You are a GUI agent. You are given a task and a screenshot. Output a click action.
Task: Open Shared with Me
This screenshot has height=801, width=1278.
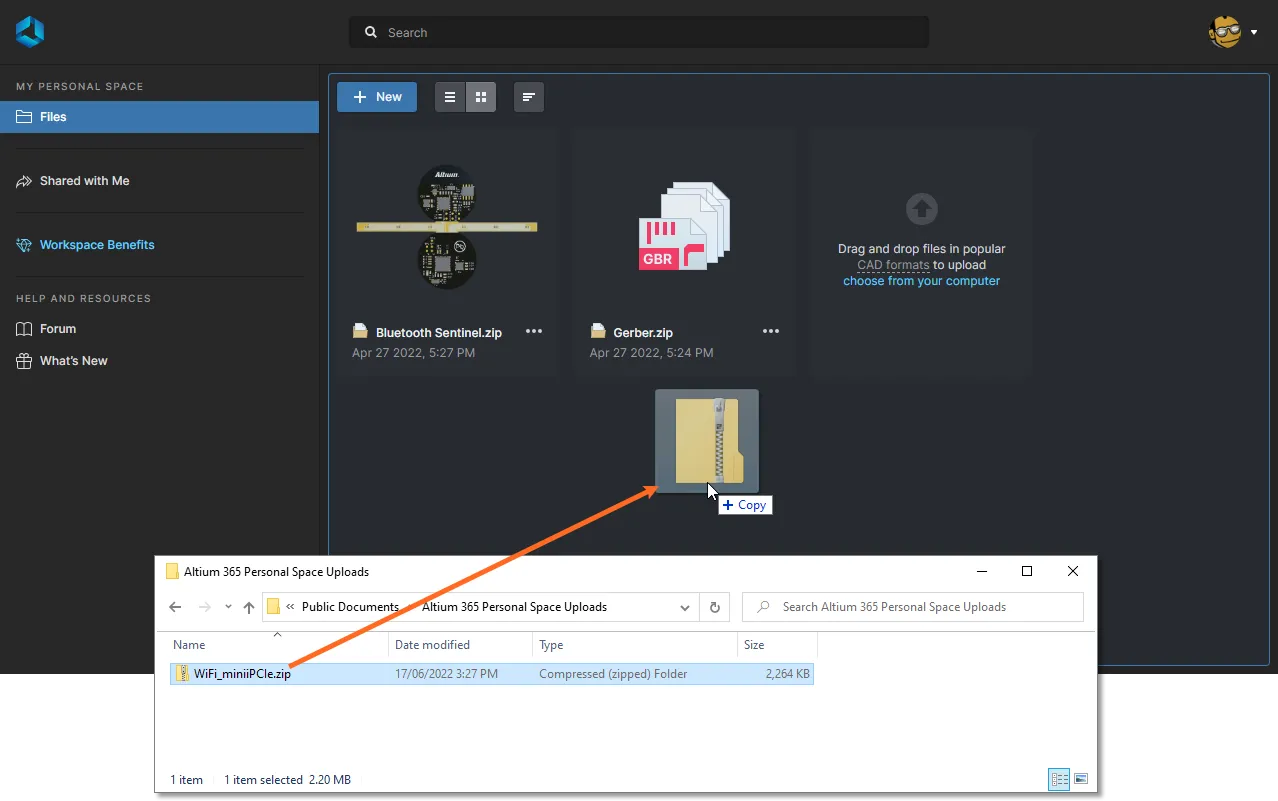coord(84,181)
